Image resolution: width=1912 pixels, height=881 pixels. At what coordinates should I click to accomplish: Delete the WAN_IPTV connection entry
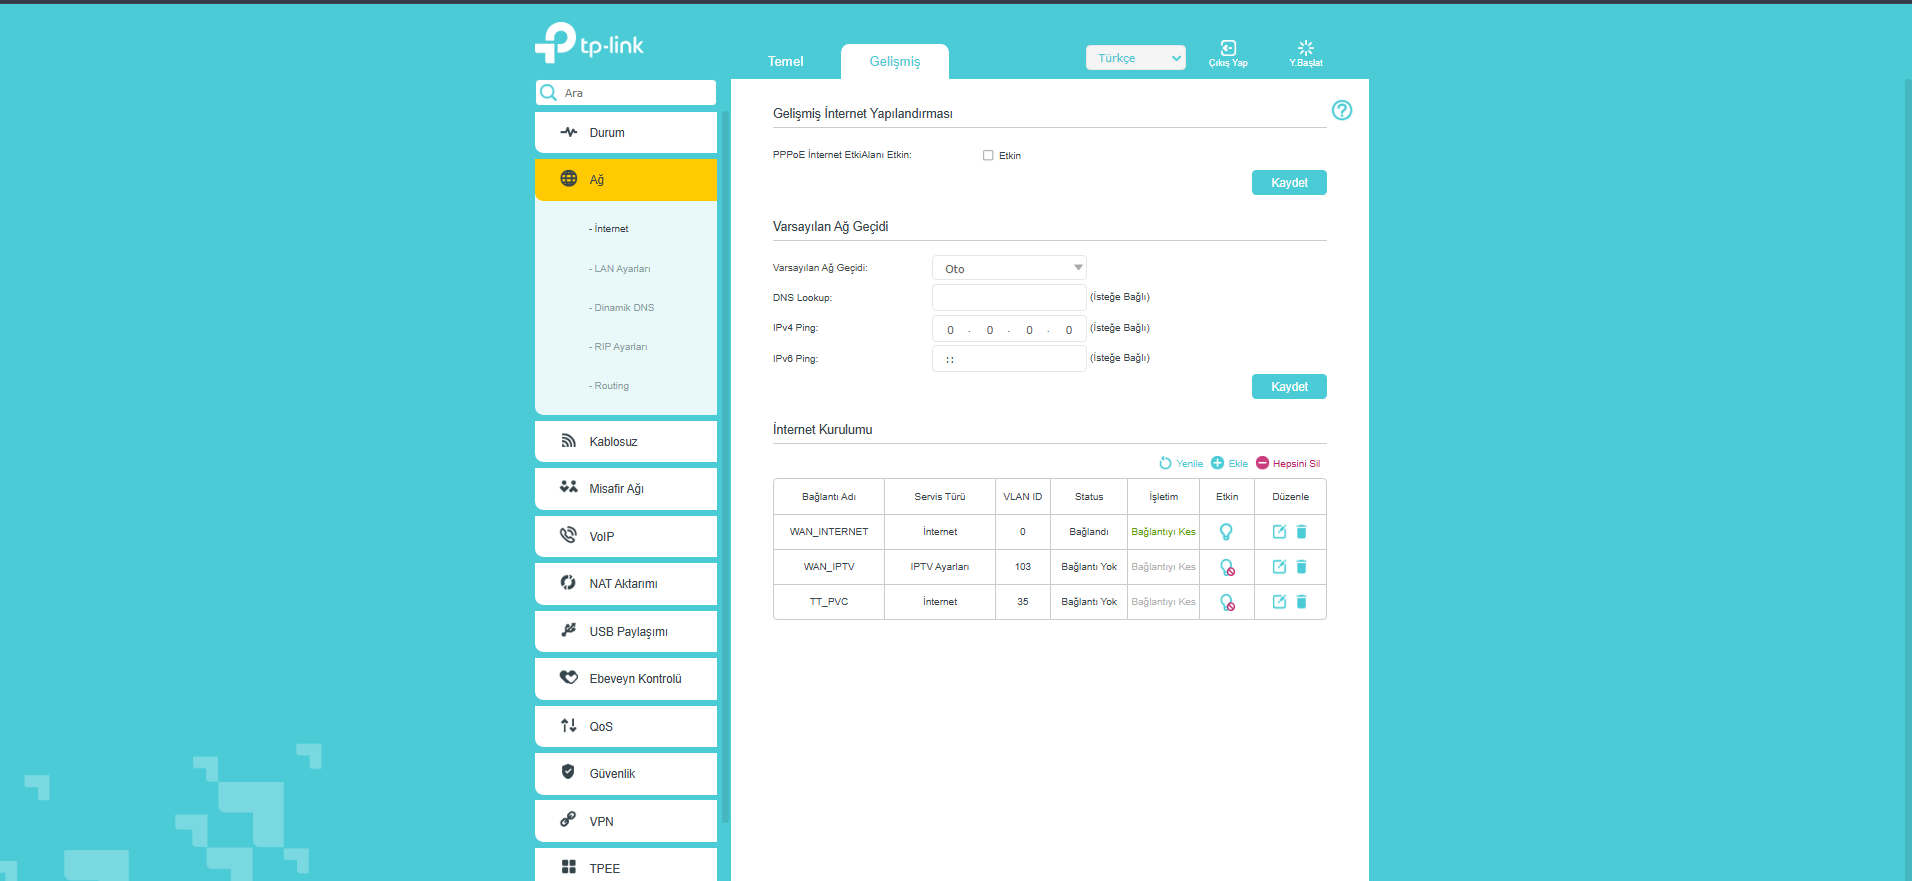coord(1301,567)
